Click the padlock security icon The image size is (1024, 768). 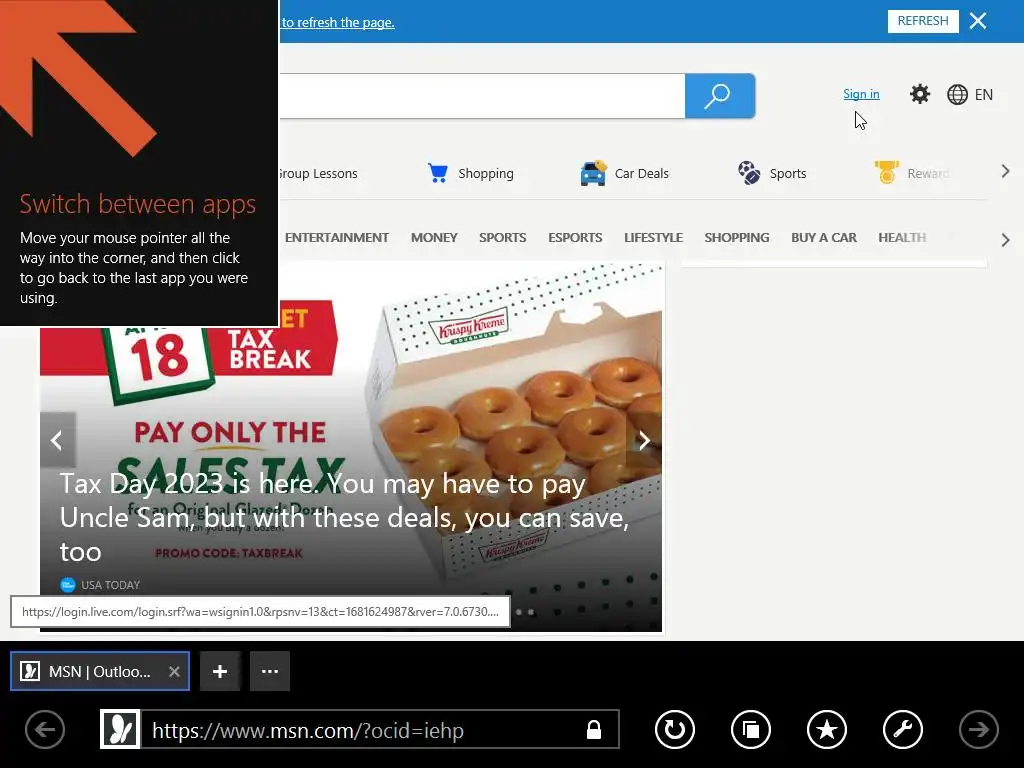pos(594,729)
